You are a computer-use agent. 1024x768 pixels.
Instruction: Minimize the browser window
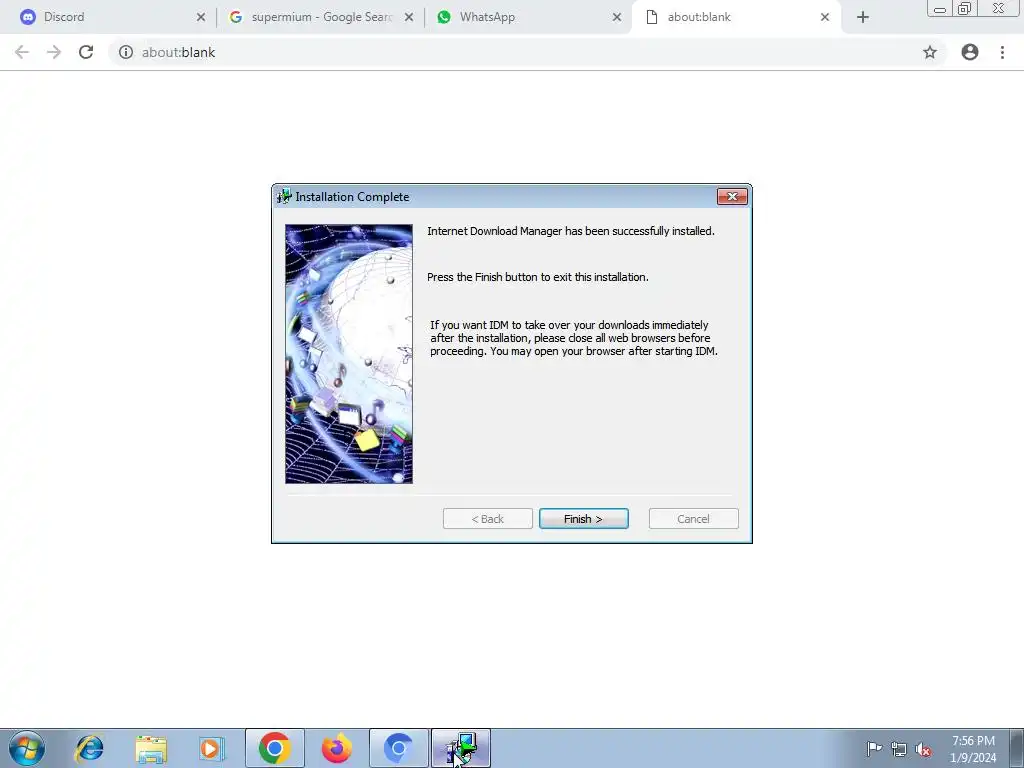(x=940, y=8)
